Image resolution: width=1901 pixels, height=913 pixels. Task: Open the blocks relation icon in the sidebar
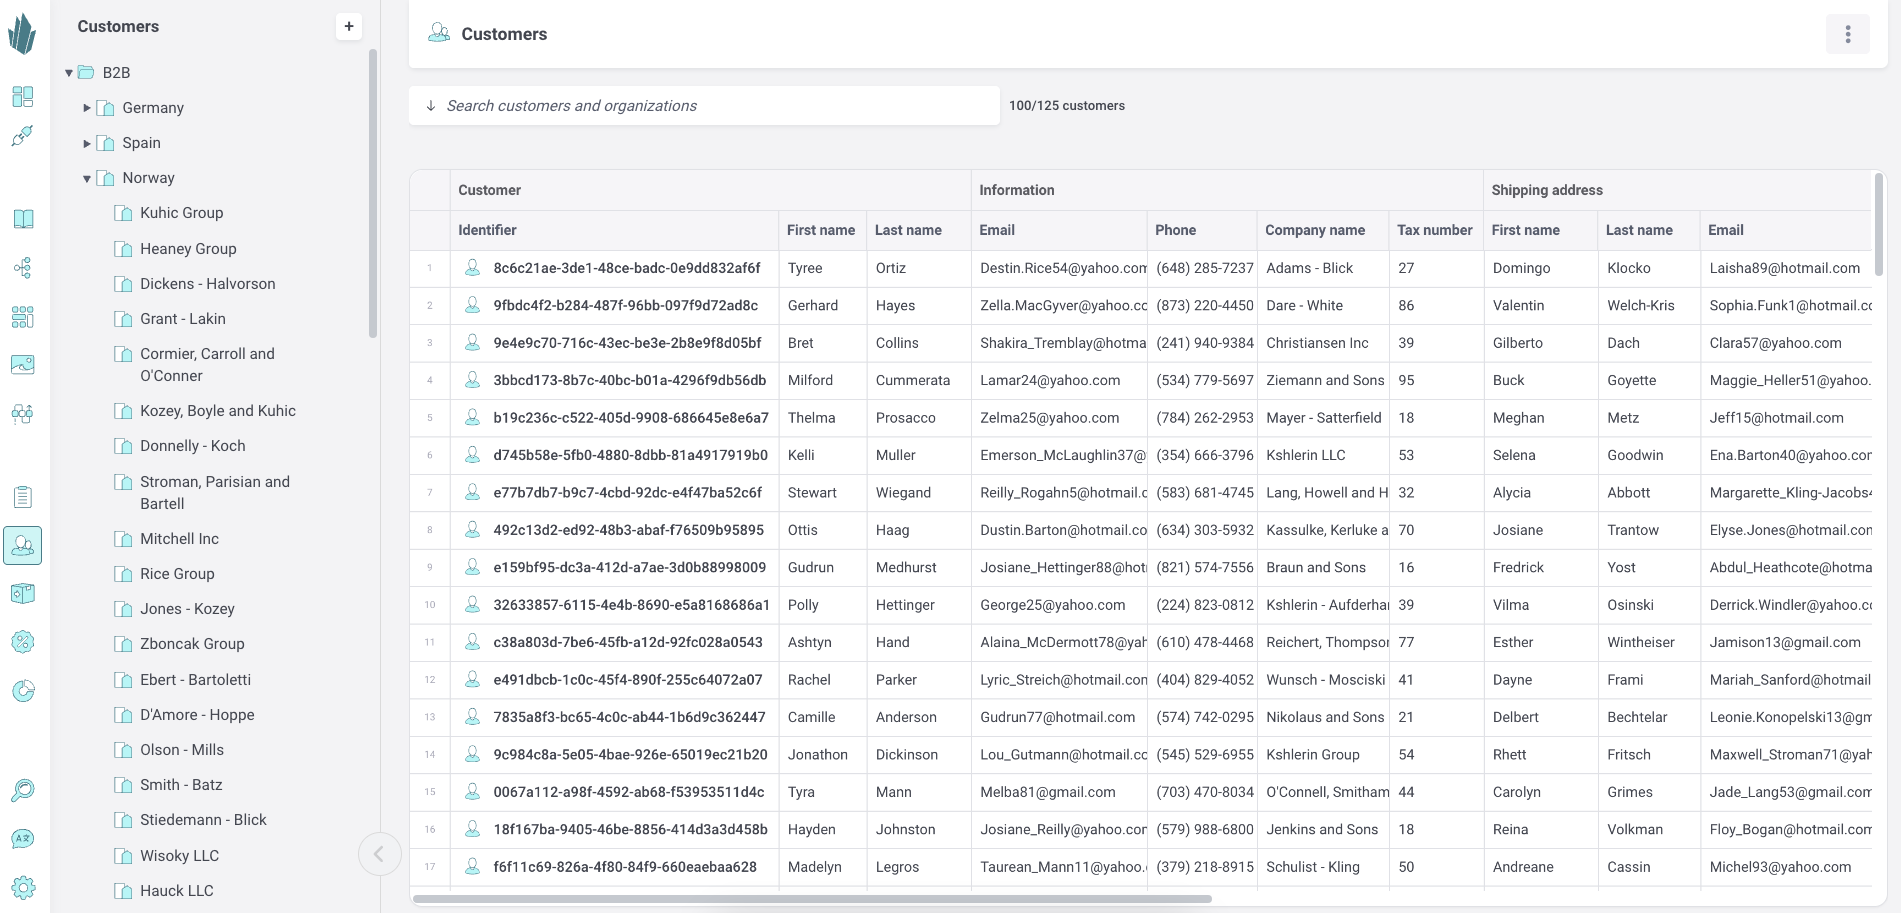[x=22, y=413]
